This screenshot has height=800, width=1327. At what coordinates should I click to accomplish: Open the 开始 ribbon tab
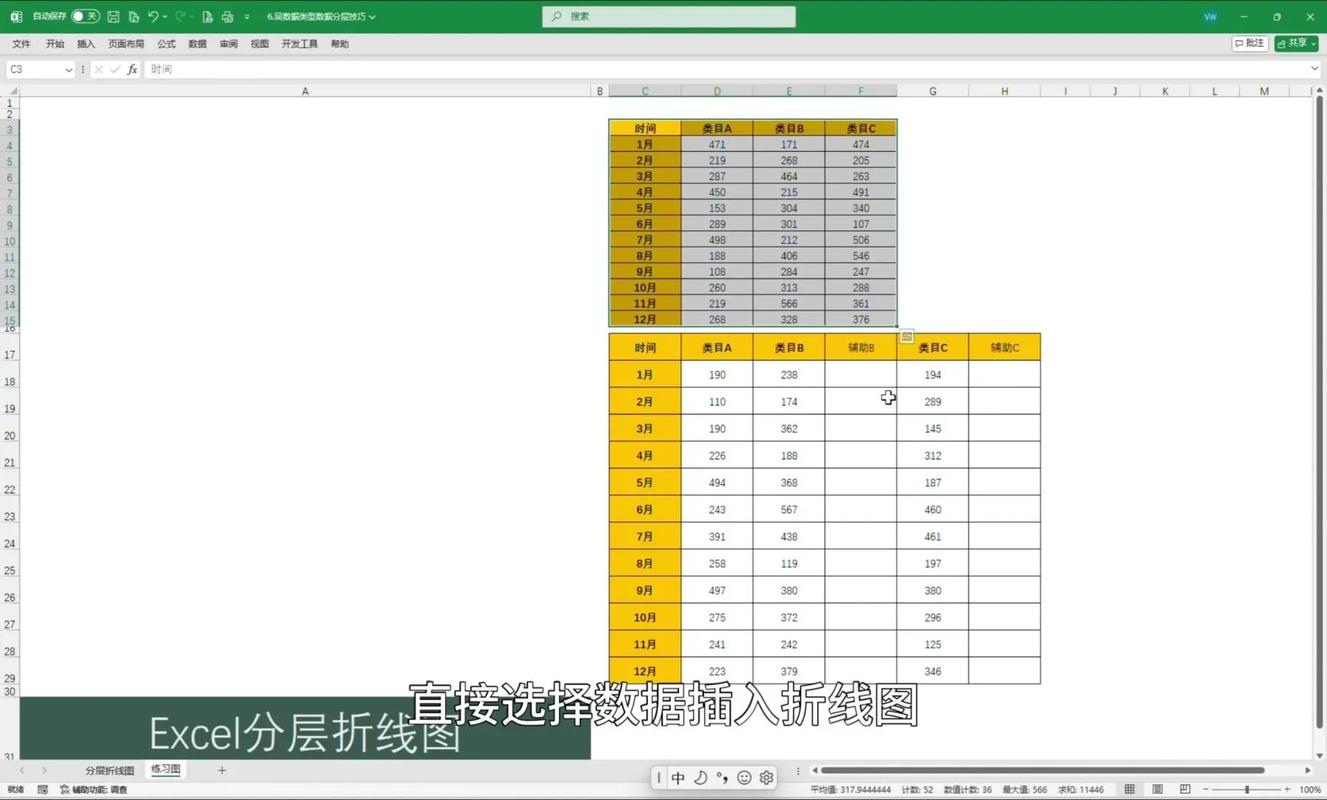(55, 44)
